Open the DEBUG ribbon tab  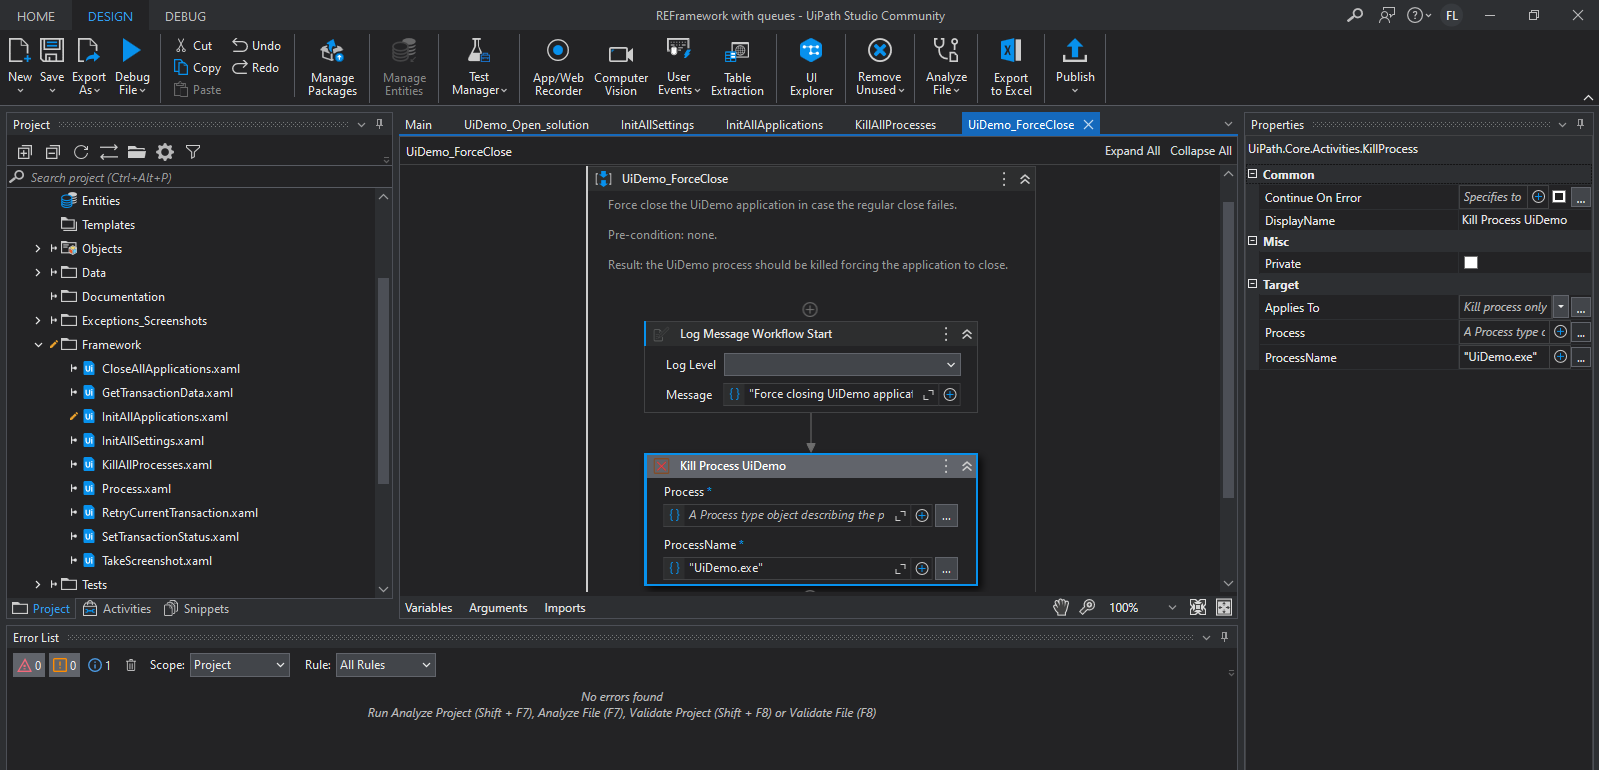185,17
